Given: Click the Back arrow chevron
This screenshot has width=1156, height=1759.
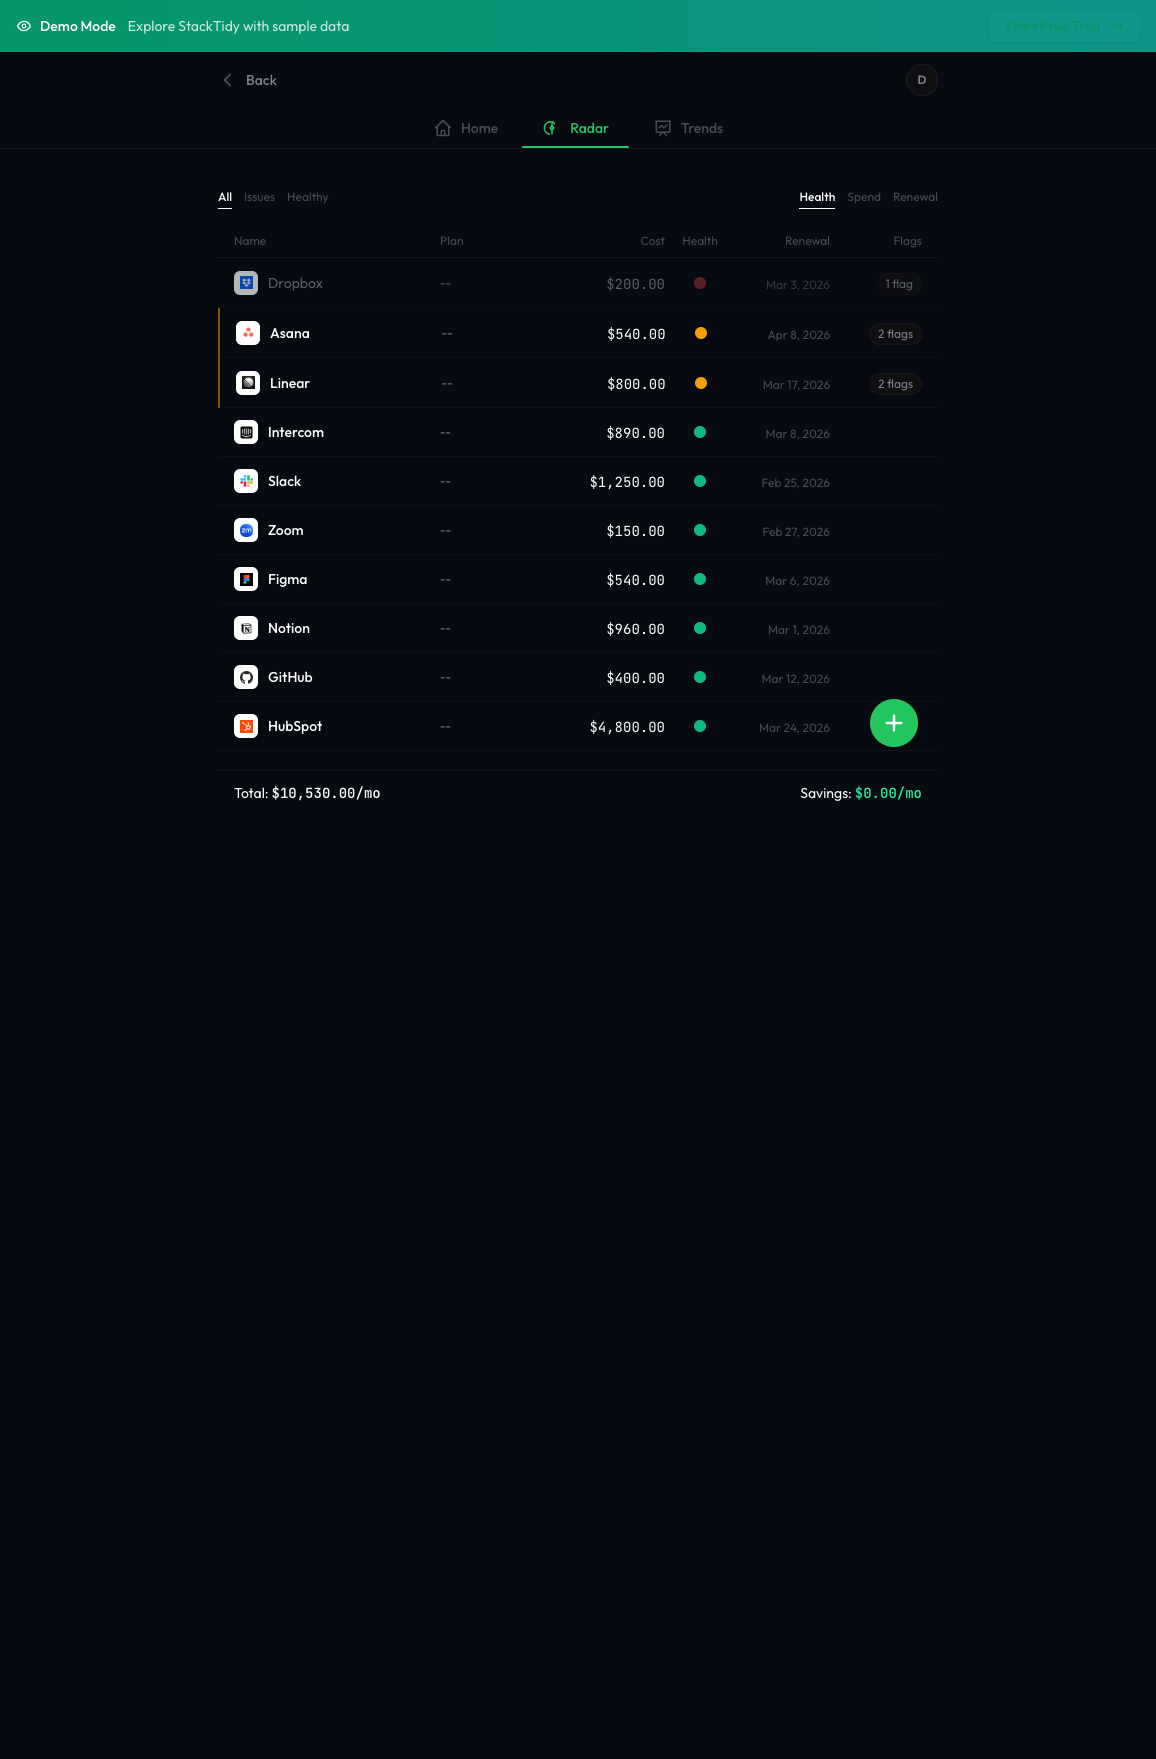Looking at the screenshot, I should click(x=227, y=80).
